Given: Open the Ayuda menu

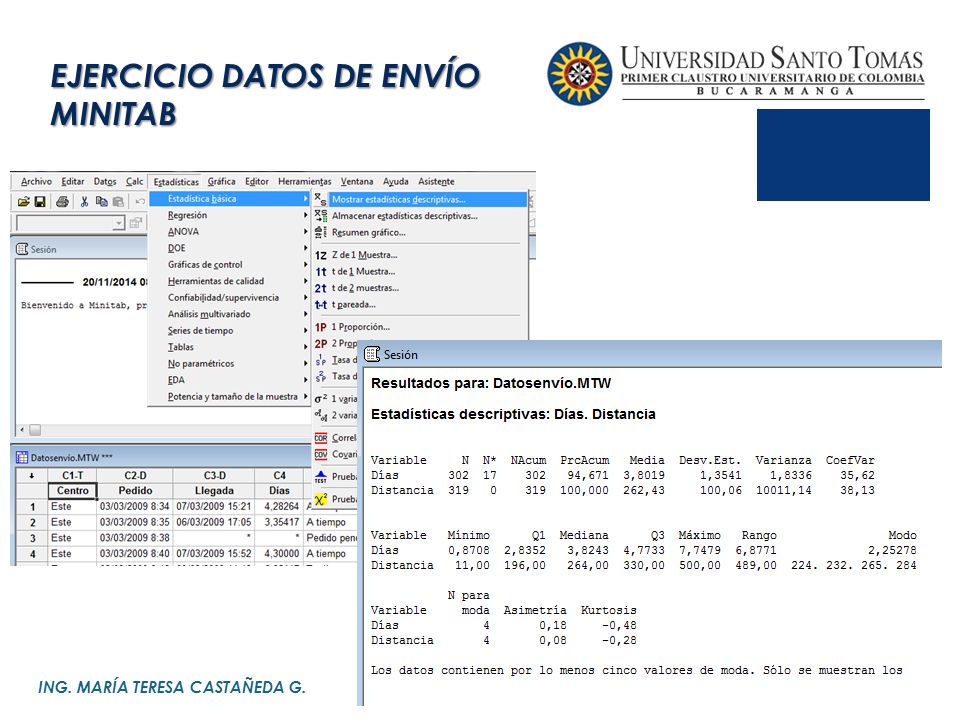Looking at the screenshot, I should pos(396,181).
